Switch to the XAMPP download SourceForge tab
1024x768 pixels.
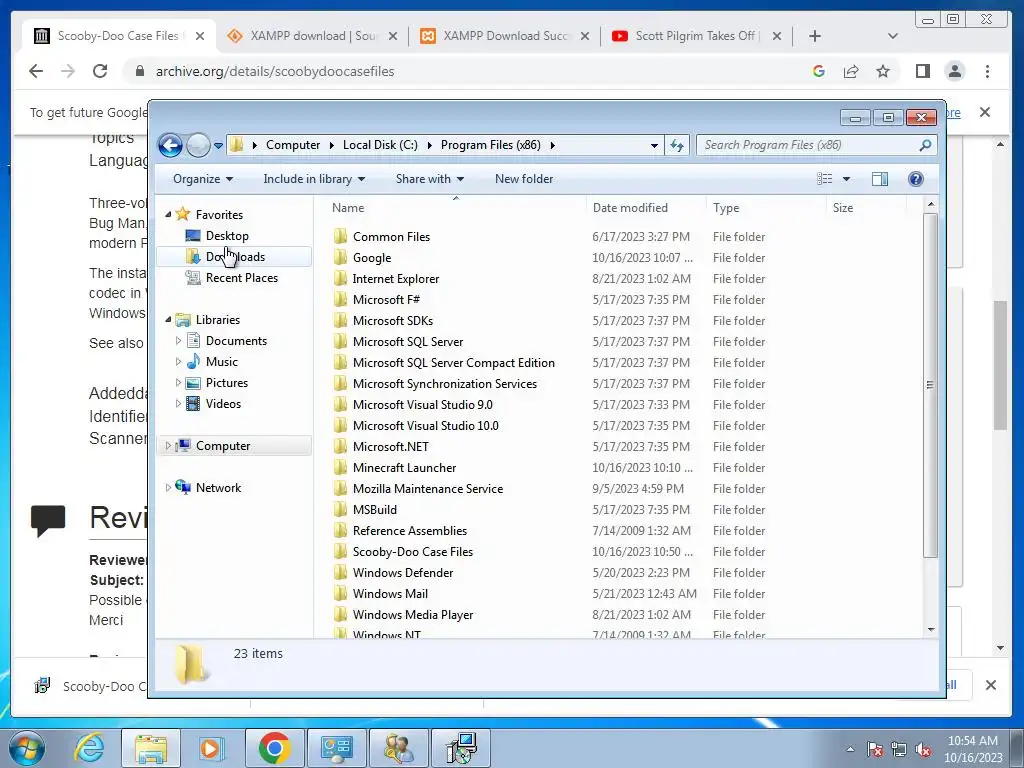click(312, 36)
